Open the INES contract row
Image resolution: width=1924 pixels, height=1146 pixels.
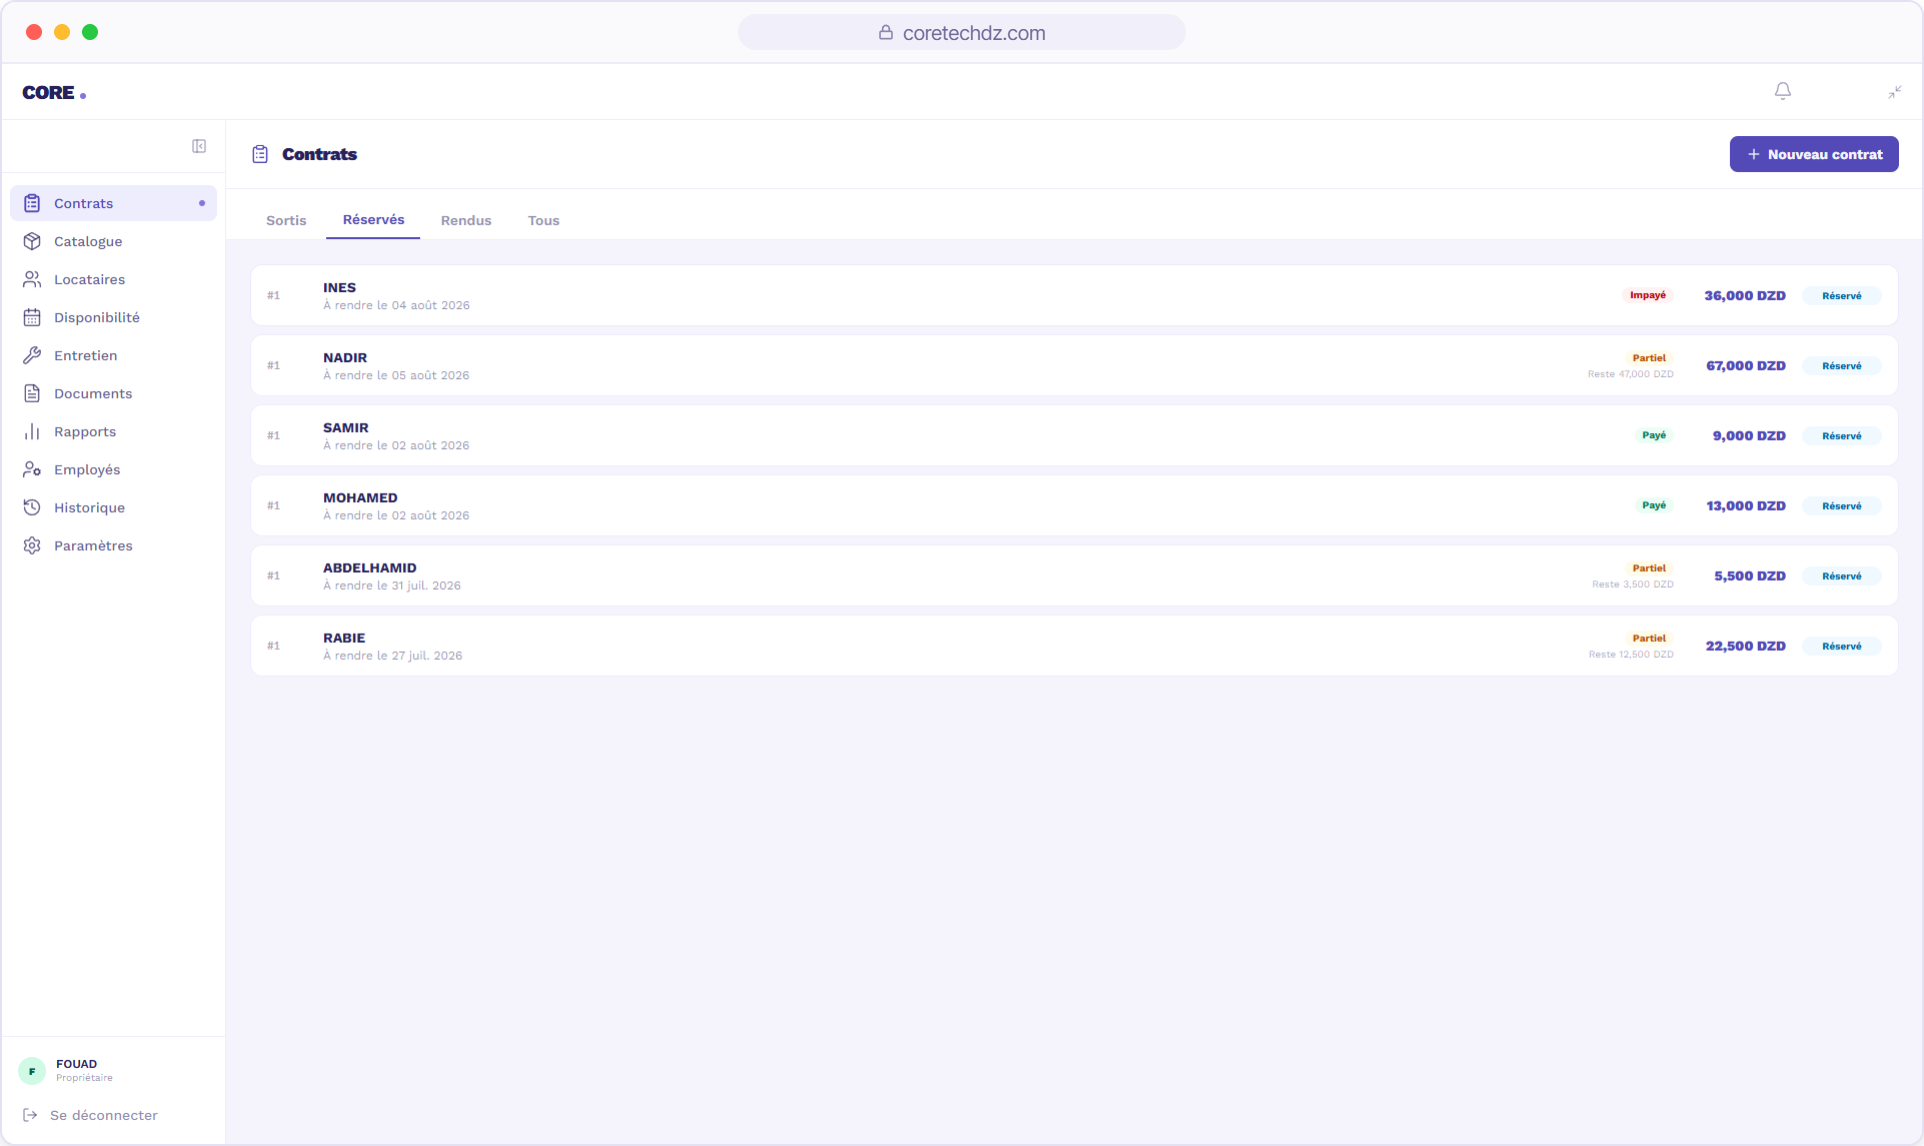click(1074, 295)
